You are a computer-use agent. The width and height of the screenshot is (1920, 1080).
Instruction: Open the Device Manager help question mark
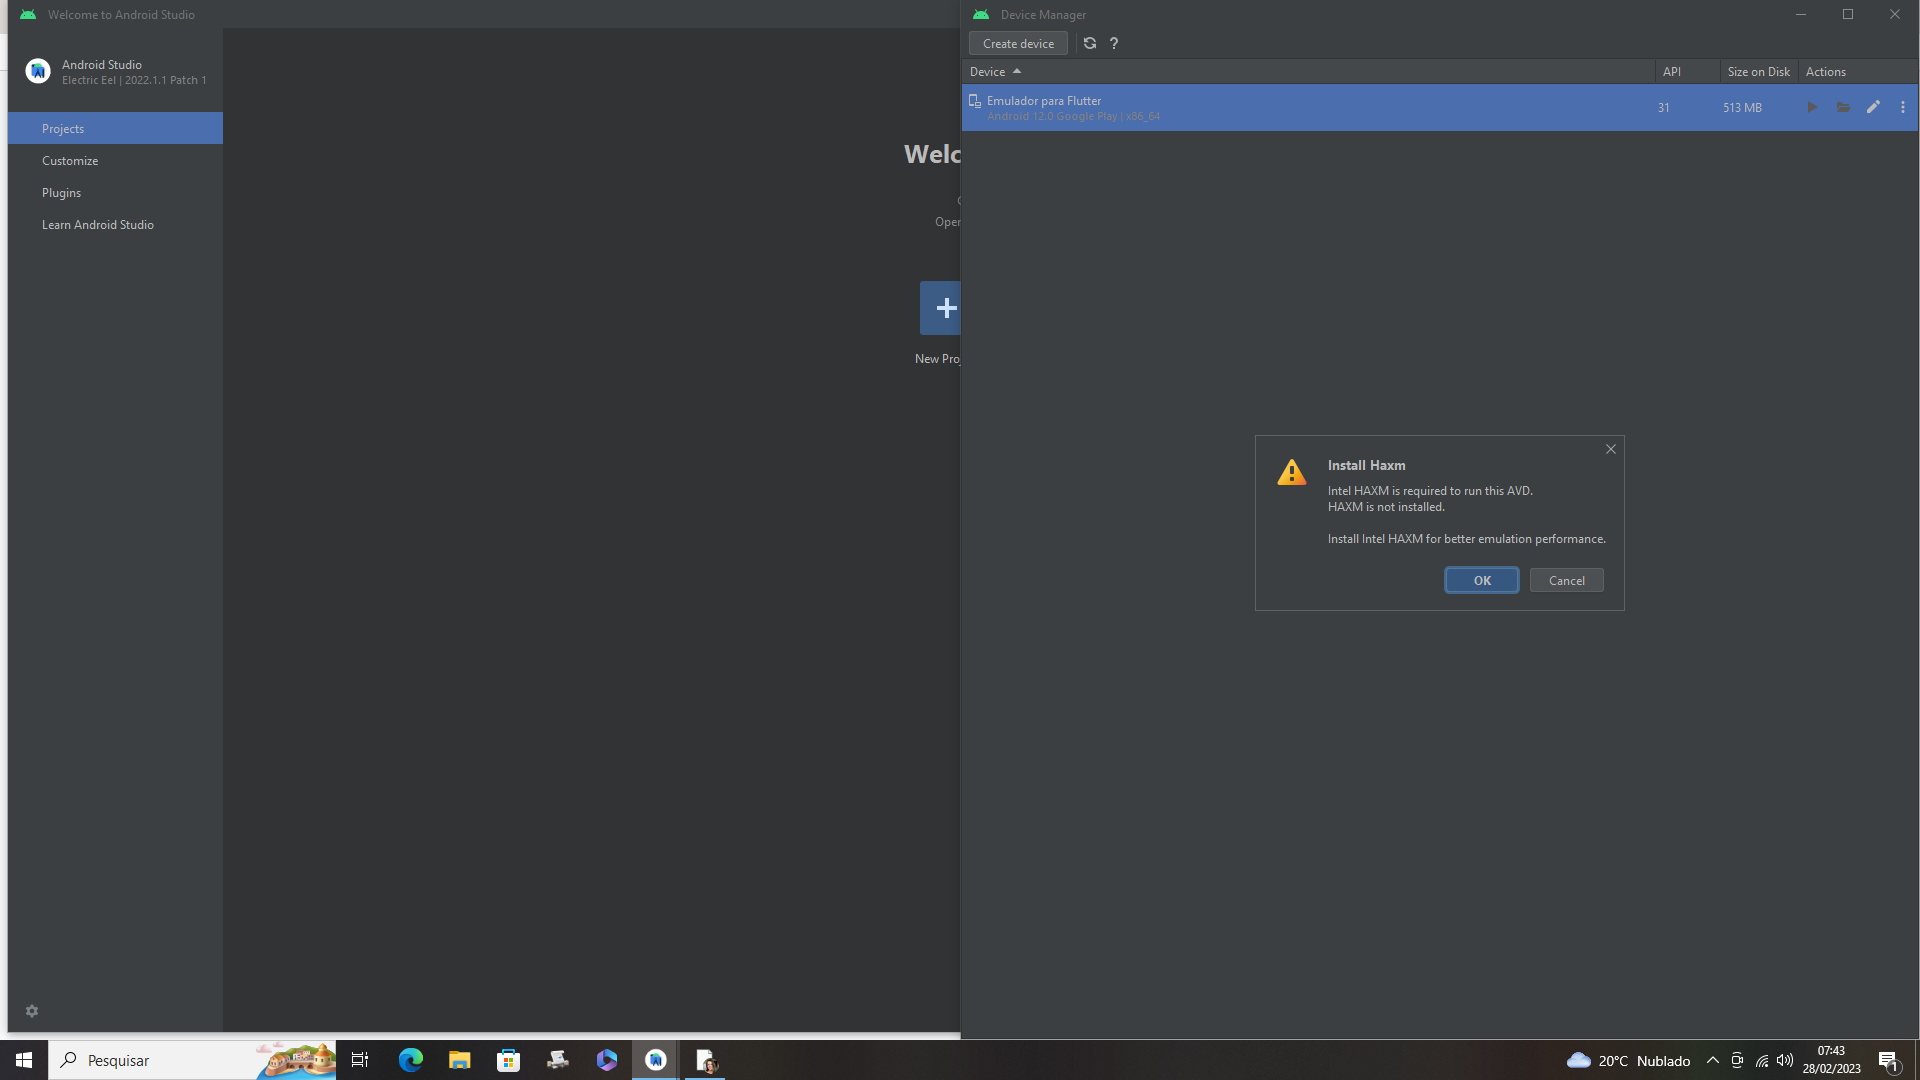tap(1114, 43)
